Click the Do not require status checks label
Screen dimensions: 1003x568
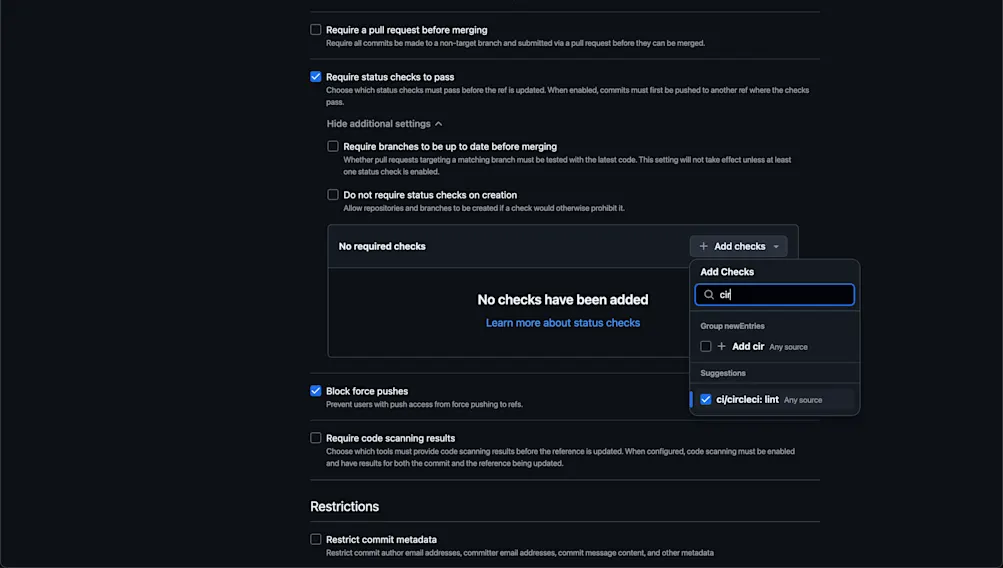430,195
